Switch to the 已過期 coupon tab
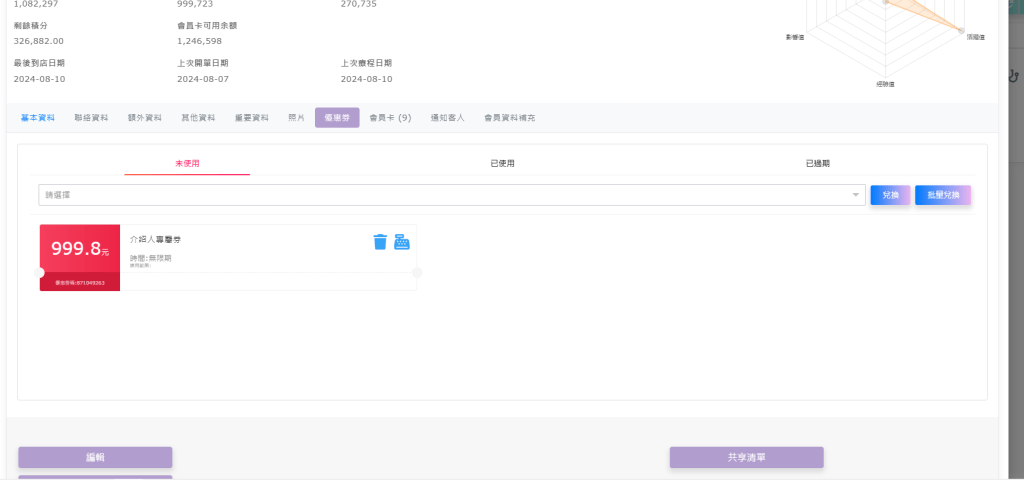The height and width of the screenshot is (480, 1024). point(817,163)
